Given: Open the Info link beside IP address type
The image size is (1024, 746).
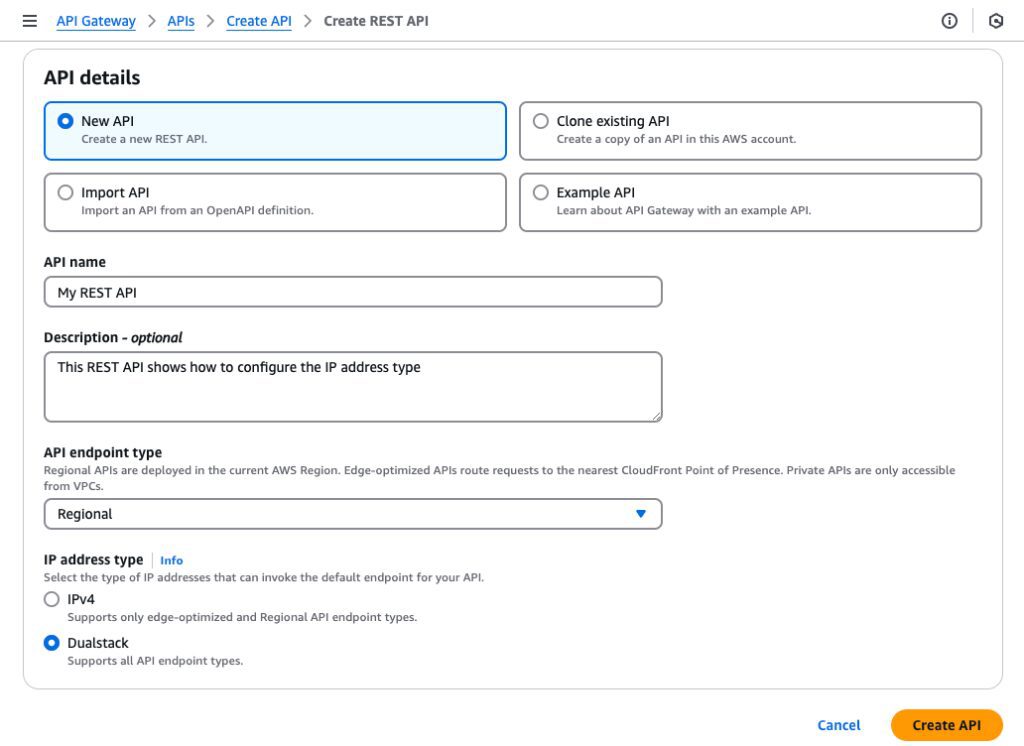Looking at the screenshot, I should tap(170, 560).
